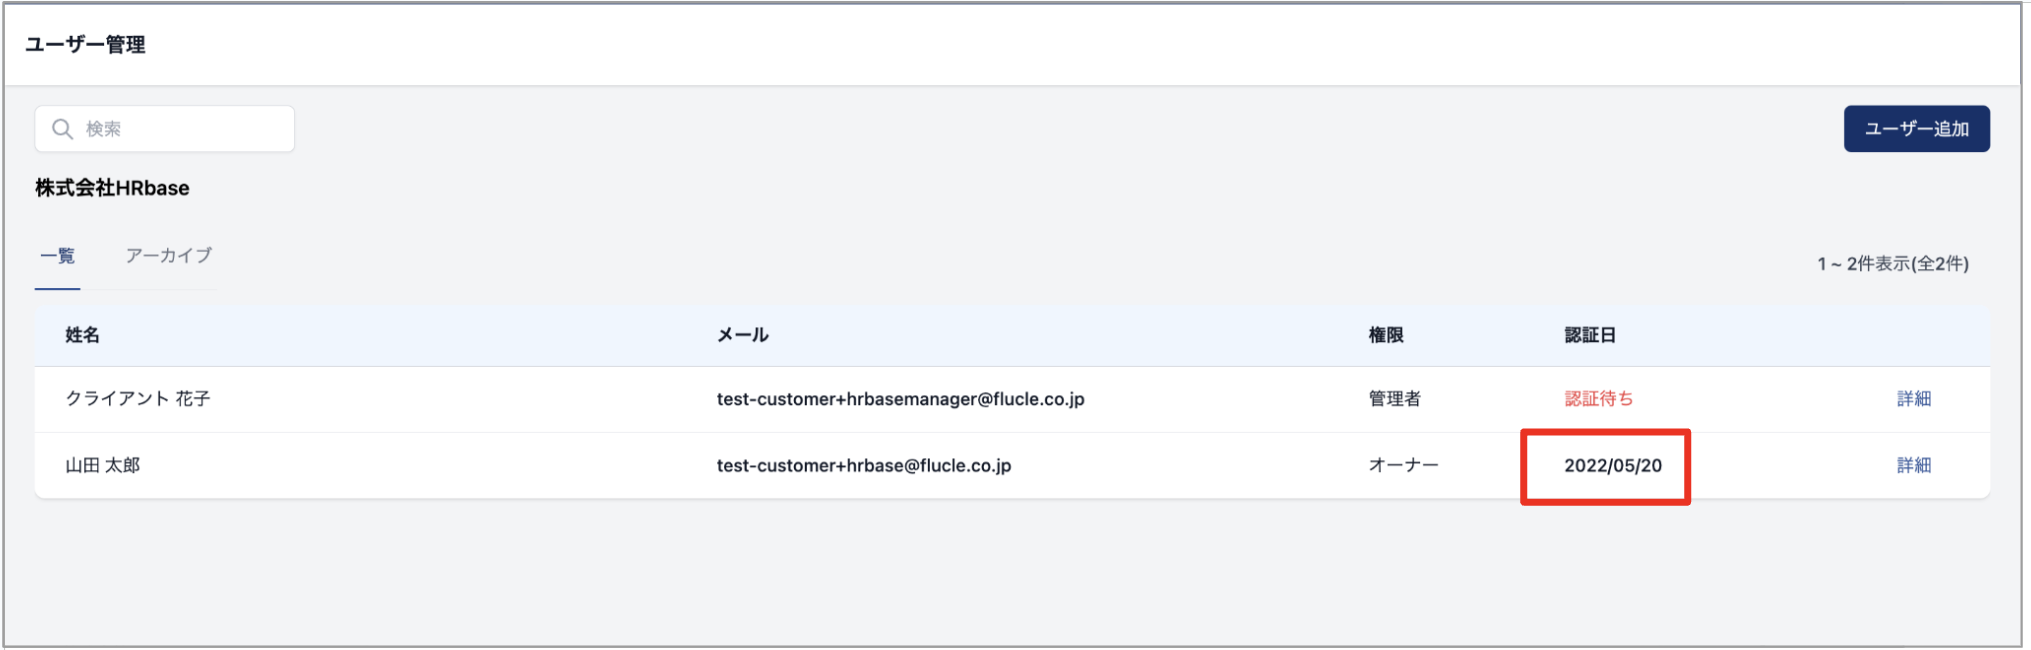Click the search magnifier icon
Viewport: 2031px width, 650px height.
click(x=62, y=129)
